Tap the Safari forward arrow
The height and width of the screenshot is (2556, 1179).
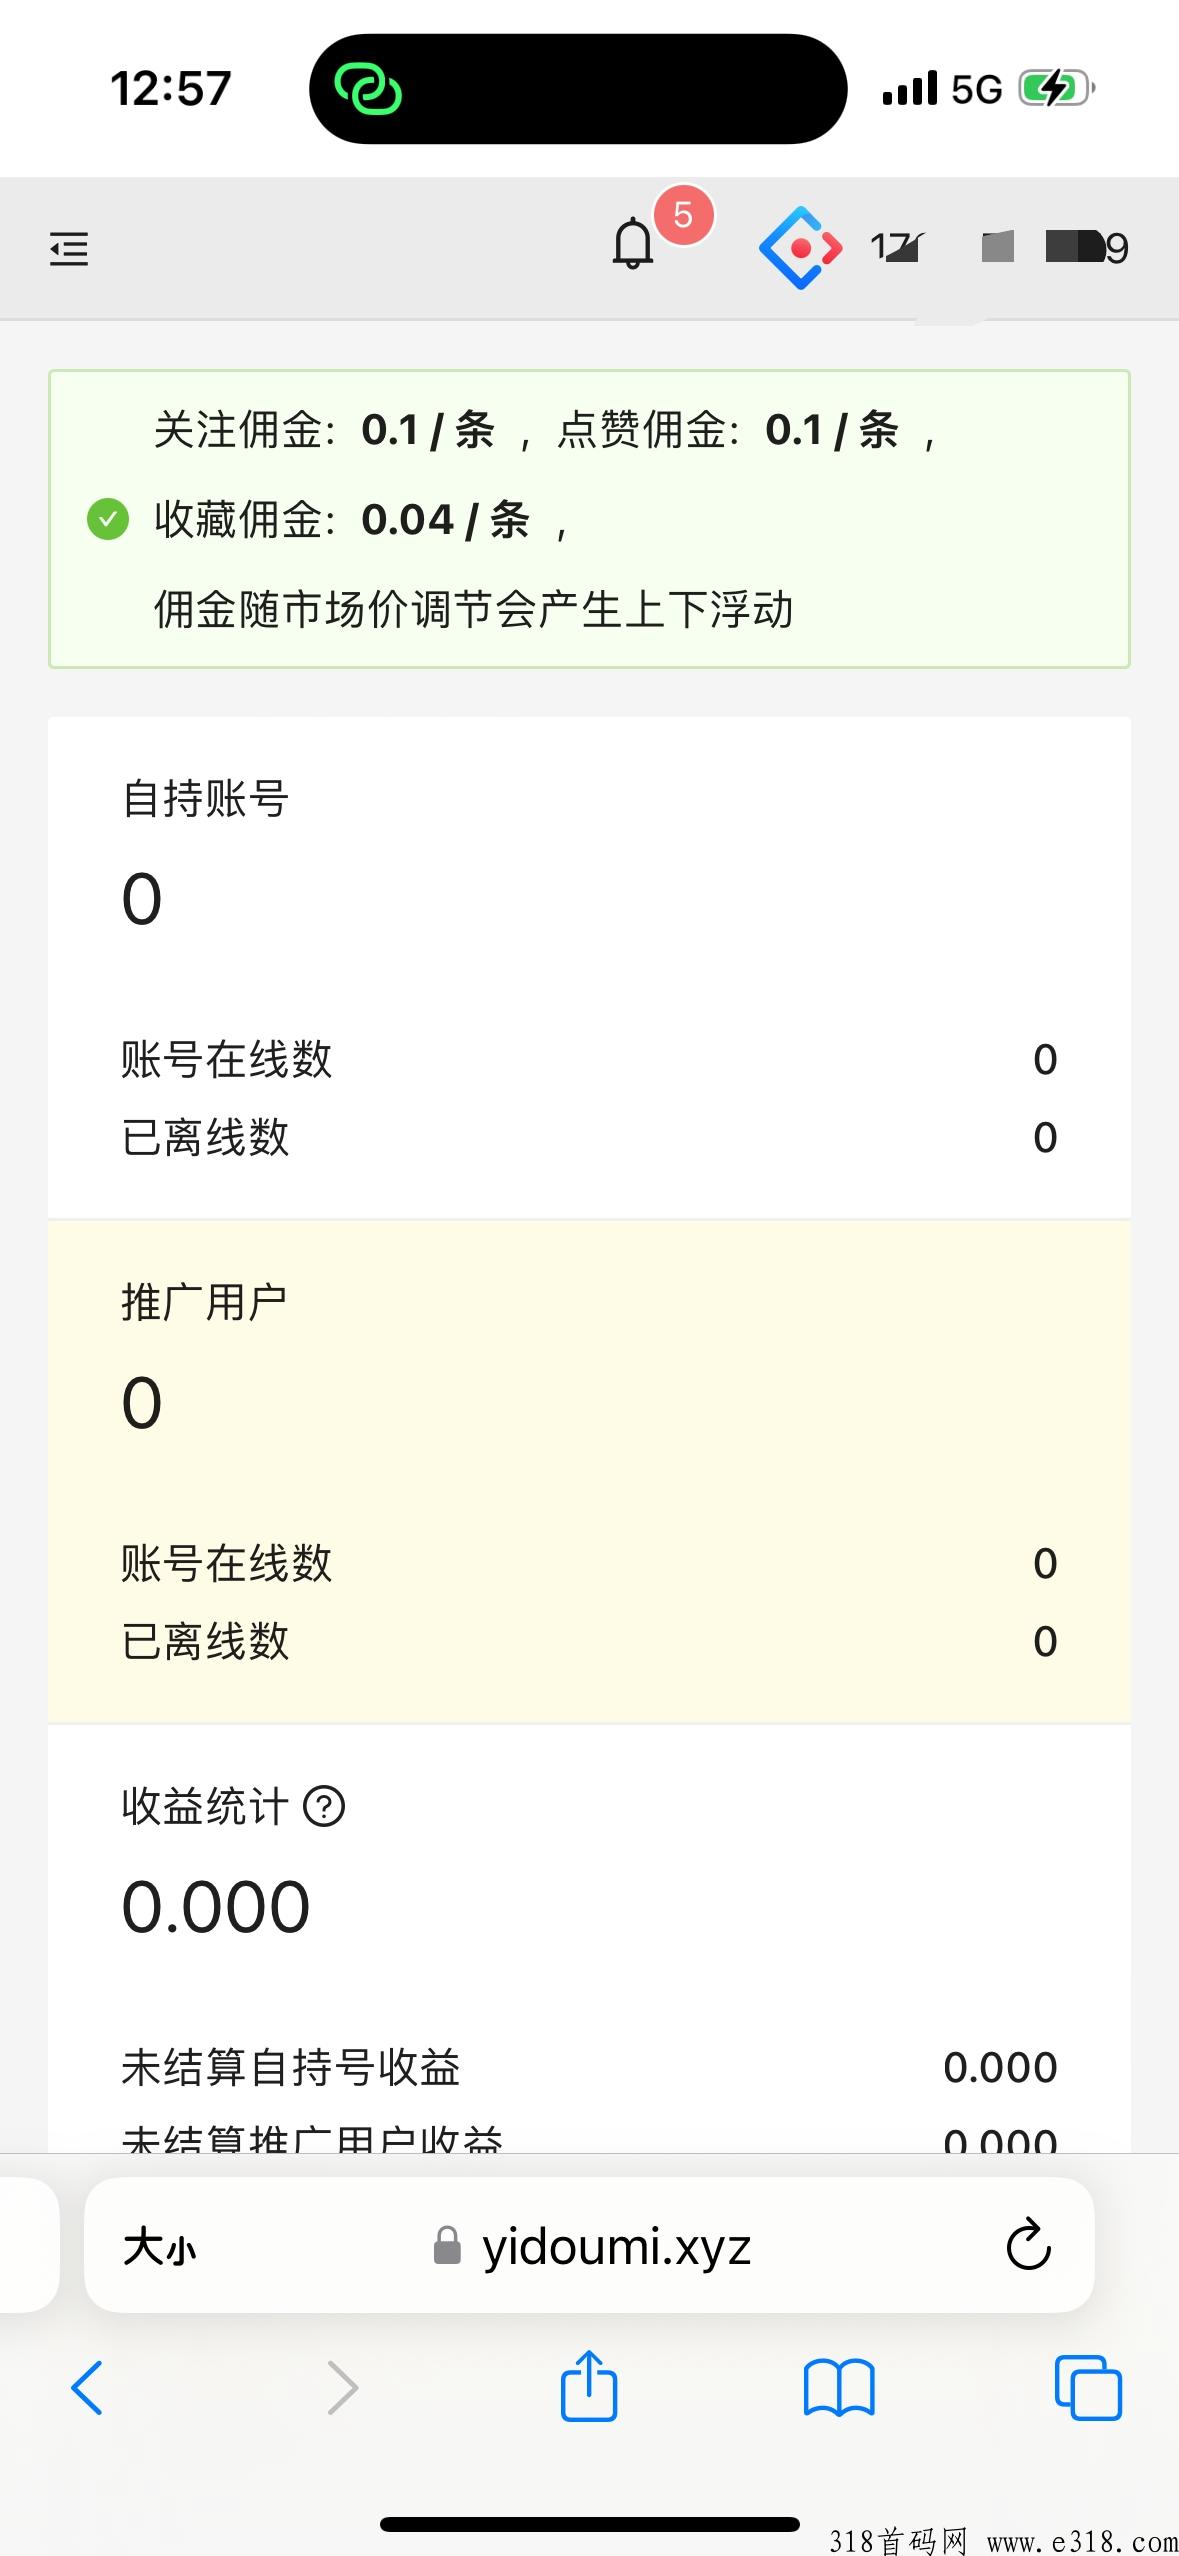click(342, 2388)
